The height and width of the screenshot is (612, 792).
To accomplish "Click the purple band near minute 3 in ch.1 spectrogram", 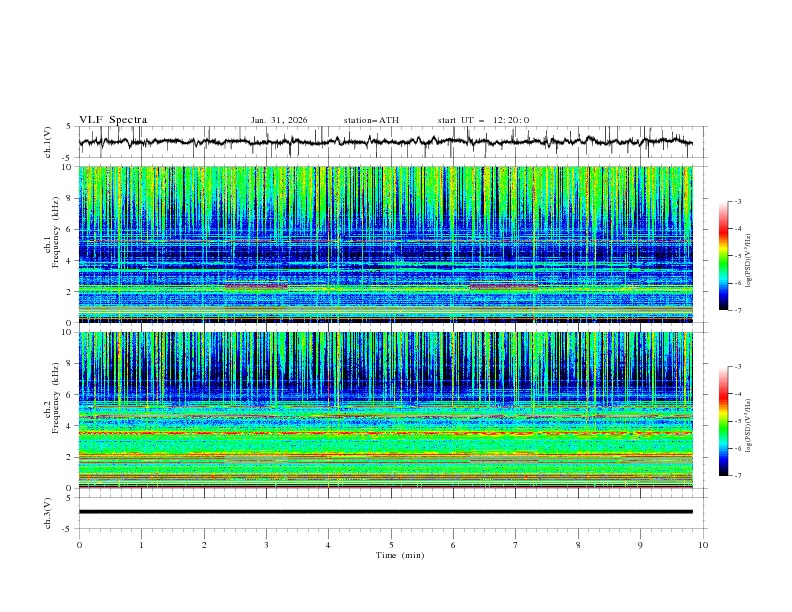I will click(257, 286).
